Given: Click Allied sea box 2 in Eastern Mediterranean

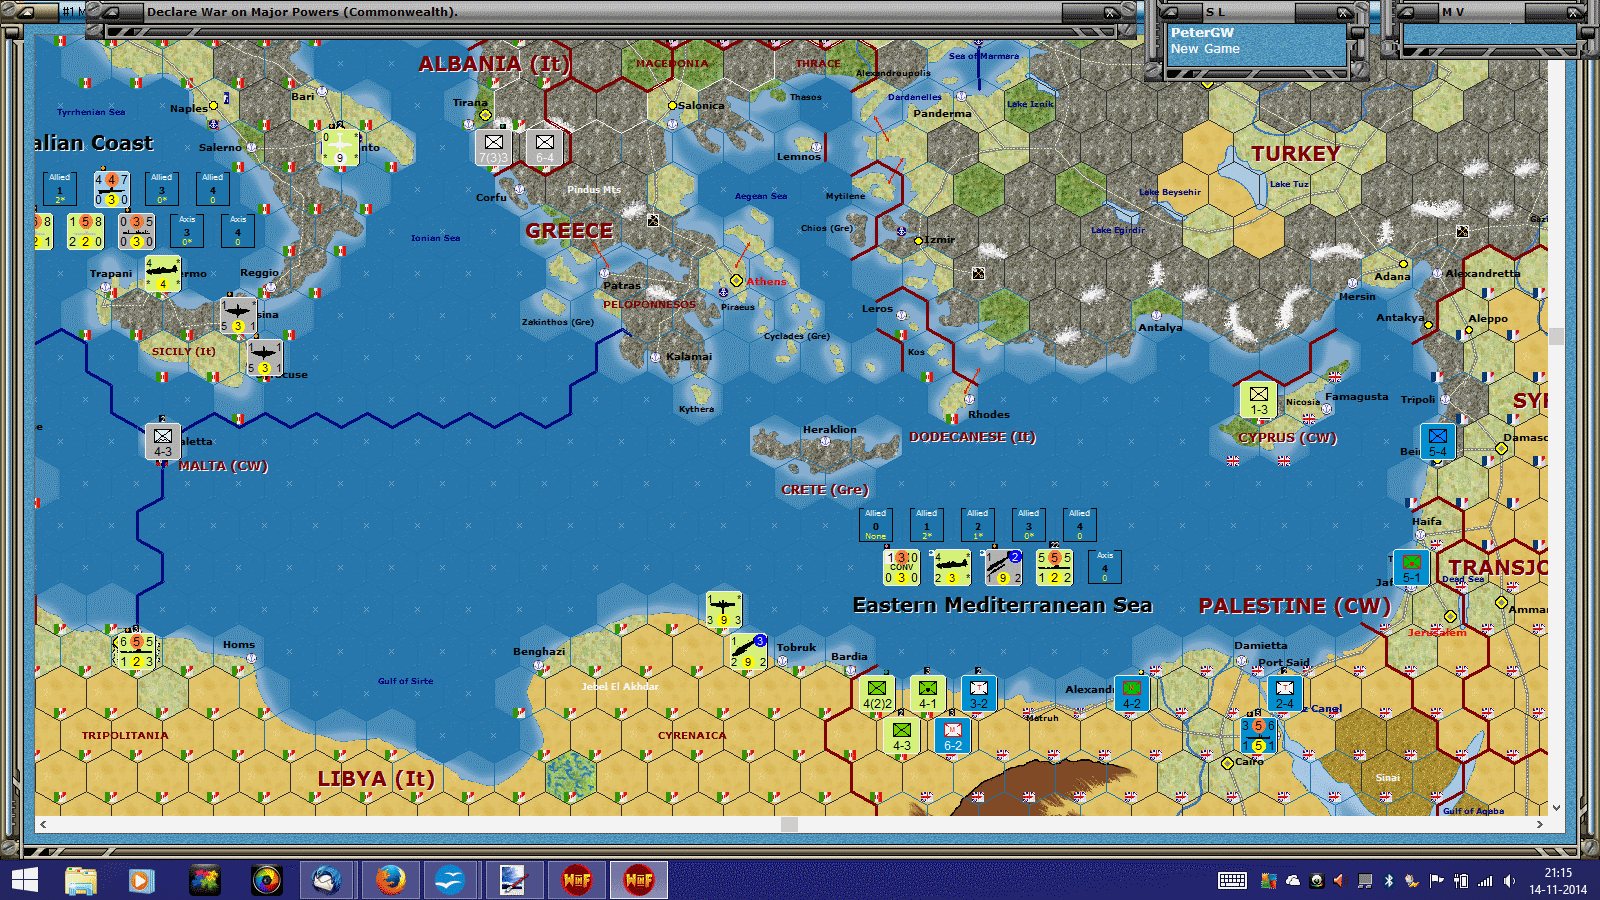Looking at the screenshot, I should (x=978, y=525).
